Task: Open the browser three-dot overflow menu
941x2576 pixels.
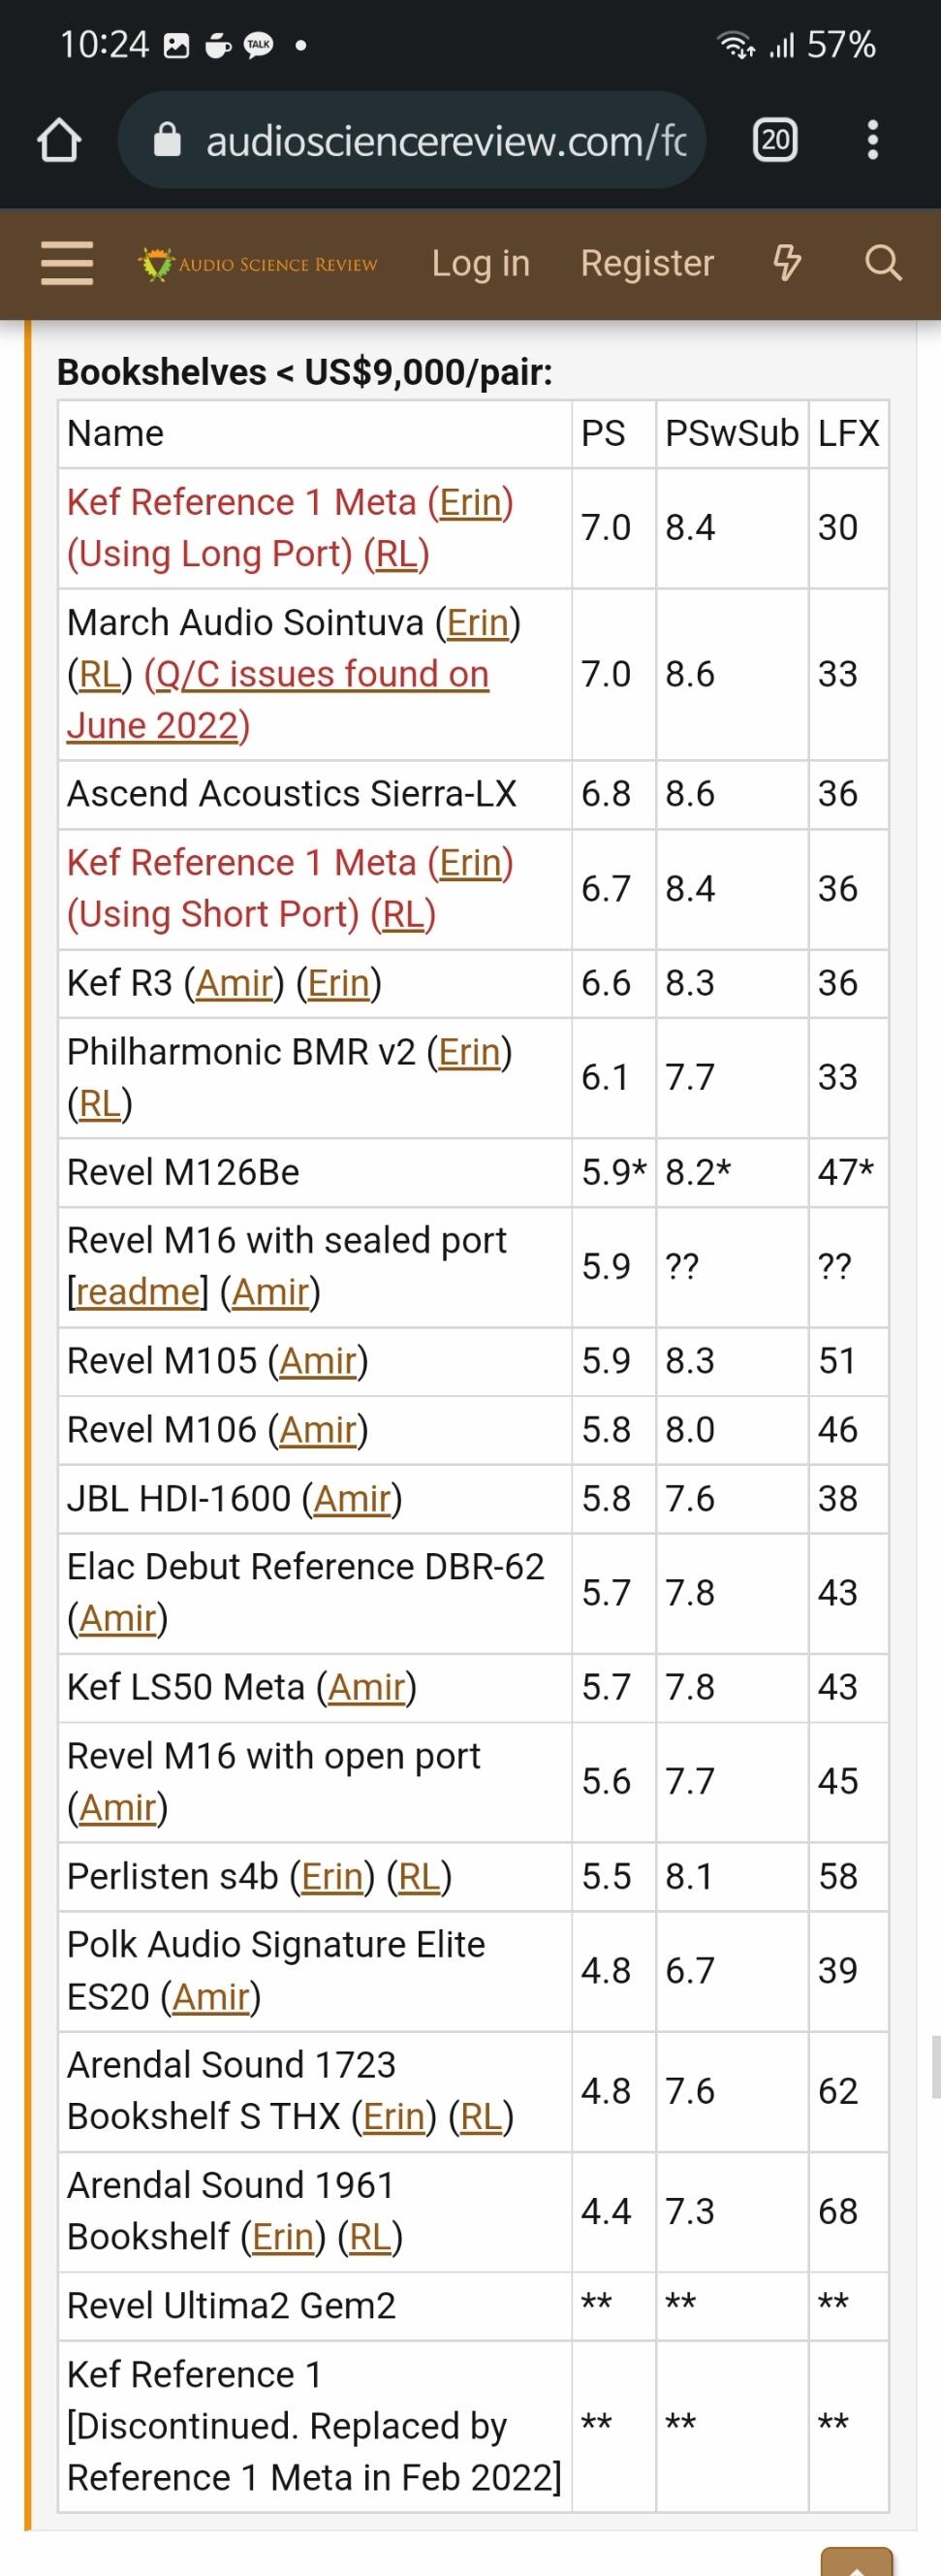Action: [873, 140]
